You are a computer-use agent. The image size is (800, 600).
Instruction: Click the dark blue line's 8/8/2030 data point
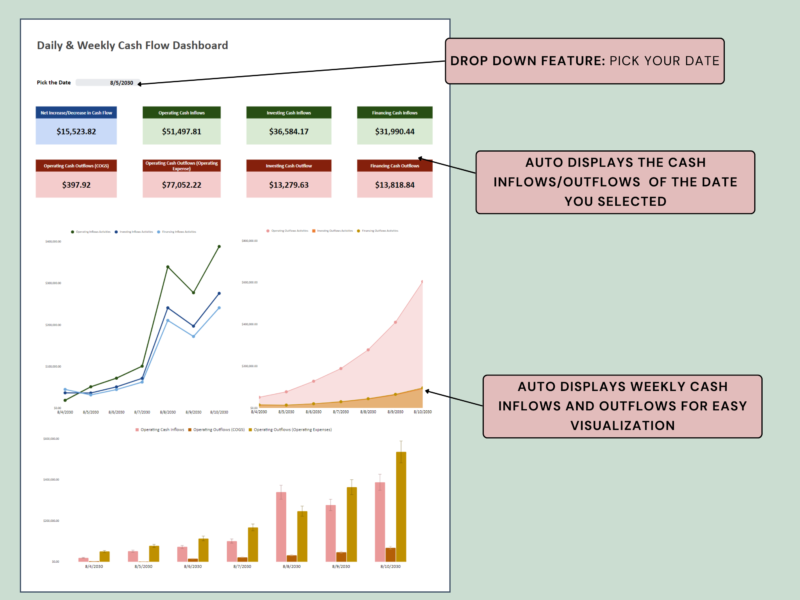click(x=168, y=308)
